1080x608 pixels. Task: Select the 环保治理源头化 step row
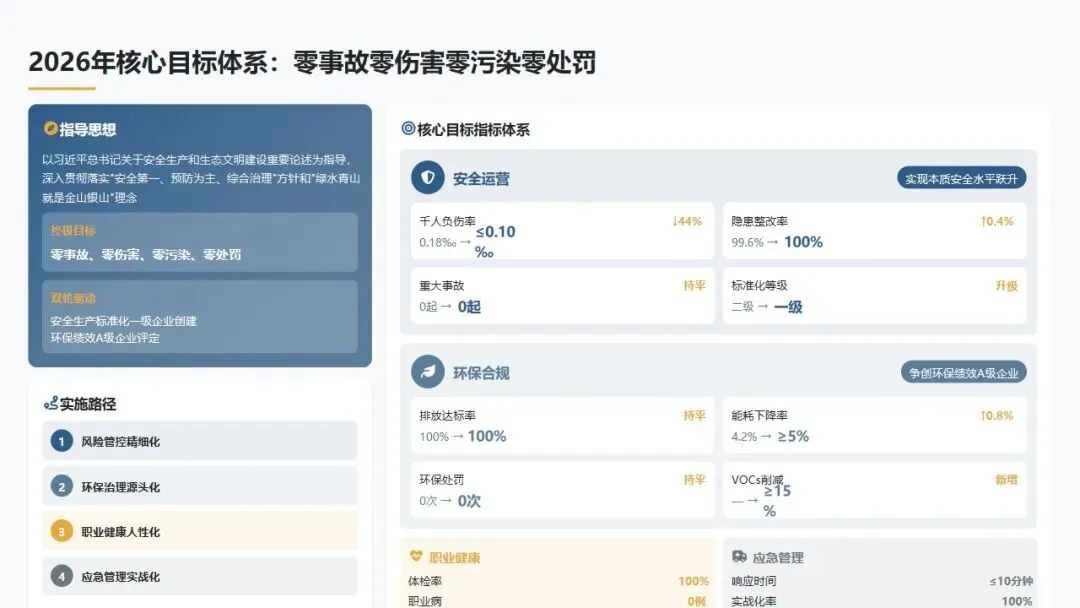point(200,486)
